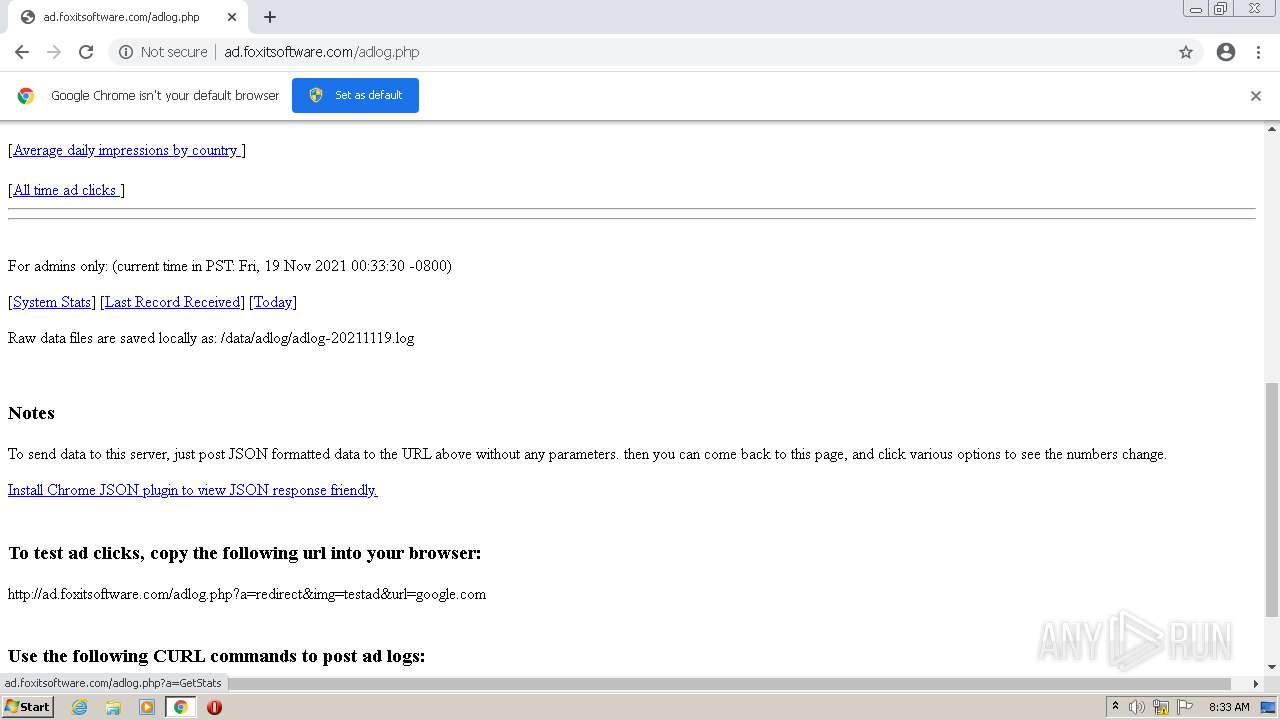Open the 8:33 AM system clock
Viewport: 1280px width, 720px height.
[1229, 707]
